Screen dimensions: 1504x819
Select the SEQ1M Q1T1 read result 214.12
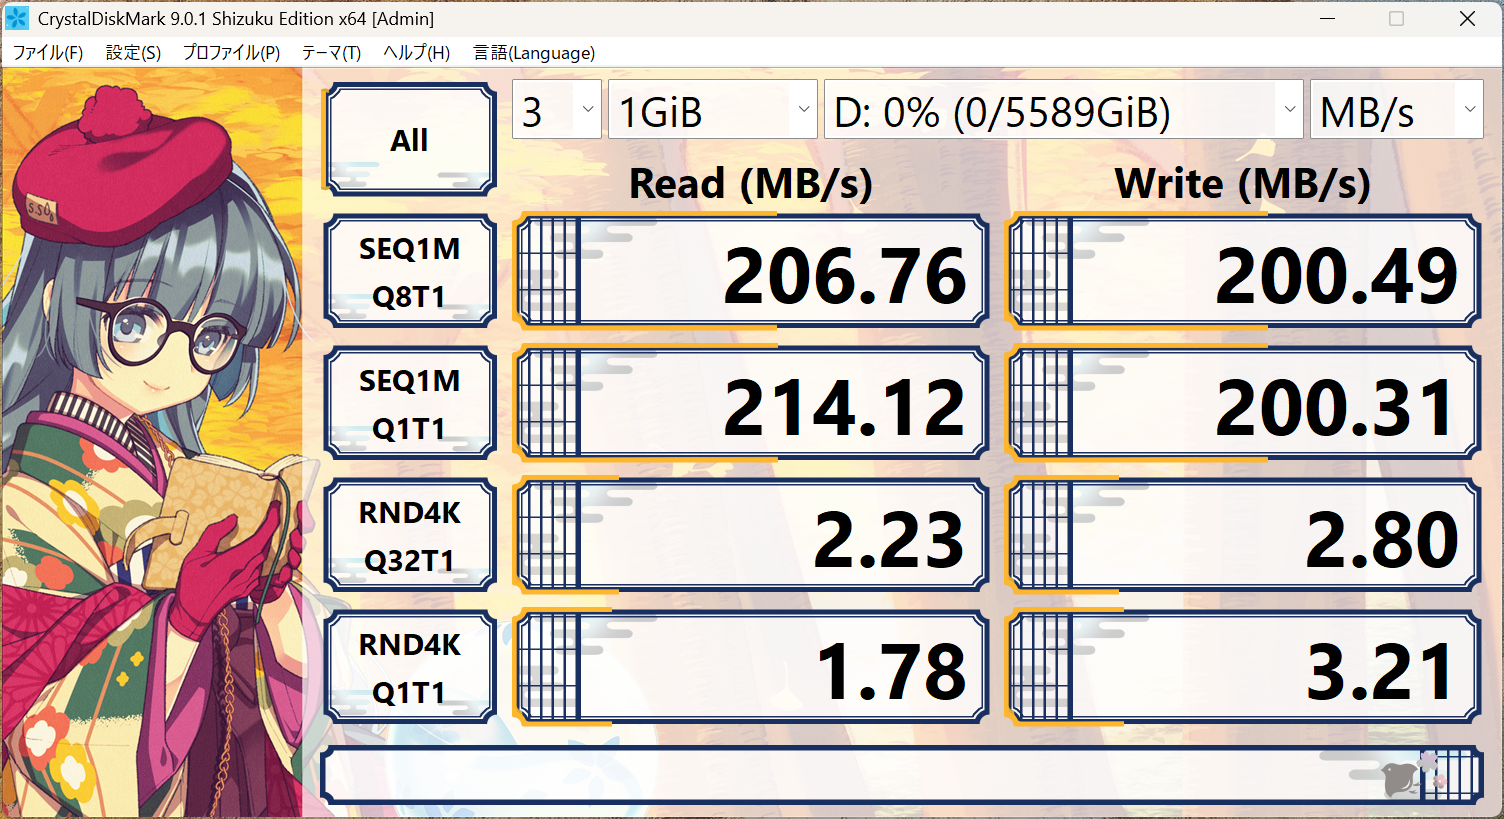point(750,403)
